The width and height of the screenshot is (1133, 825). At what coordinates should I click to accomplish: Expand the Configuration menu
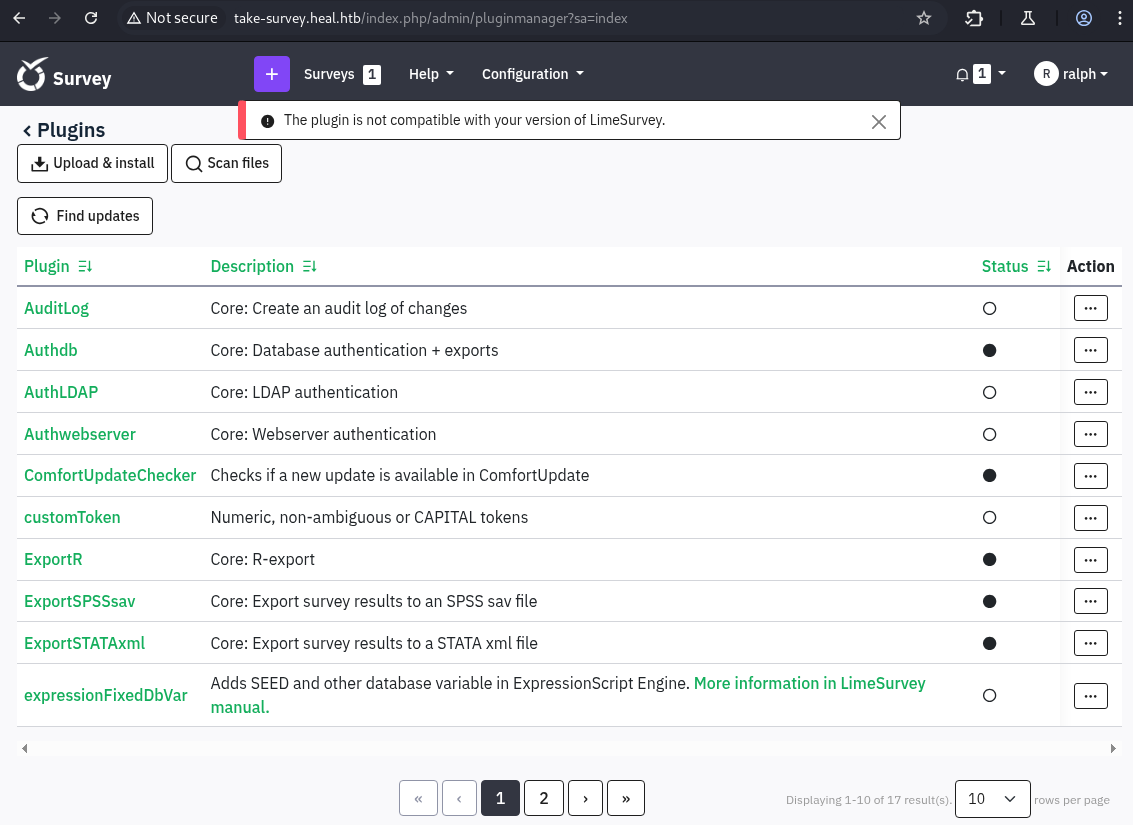(532, 74)
